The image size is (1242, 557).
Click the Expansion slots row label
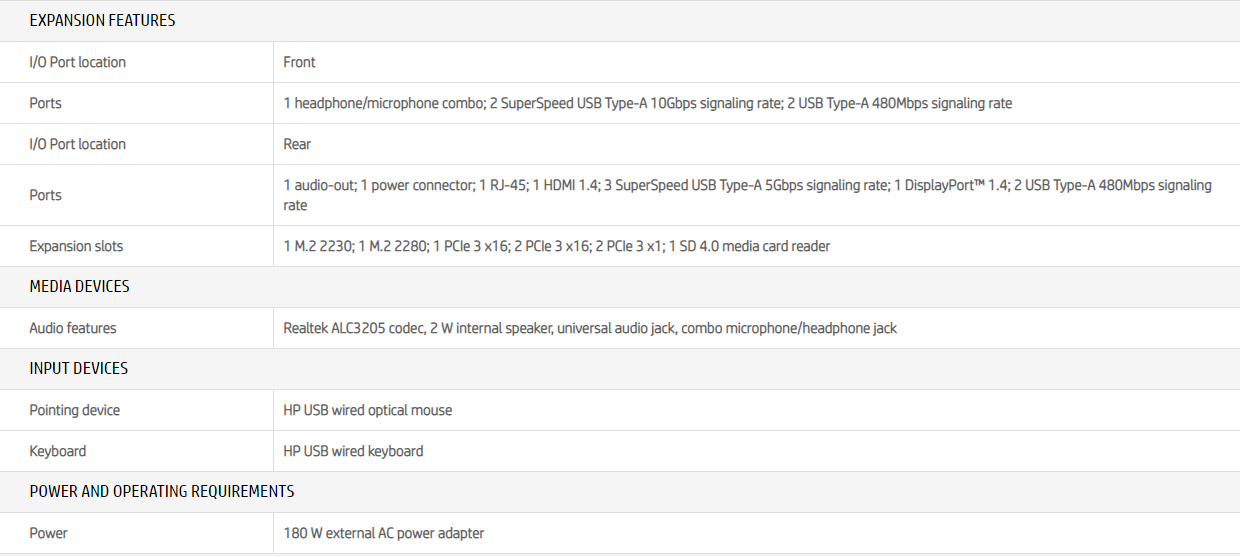(76, 246)
